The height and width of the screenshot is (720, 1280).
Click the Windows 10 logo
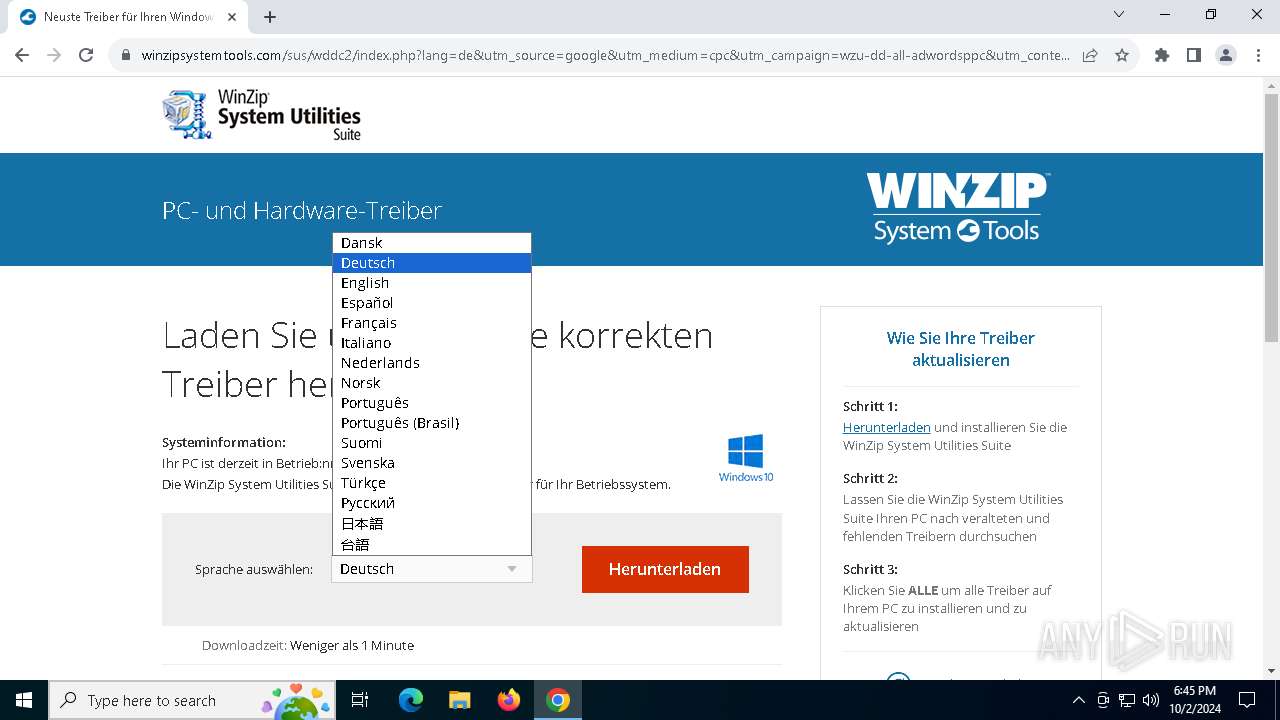coord(746,458)
